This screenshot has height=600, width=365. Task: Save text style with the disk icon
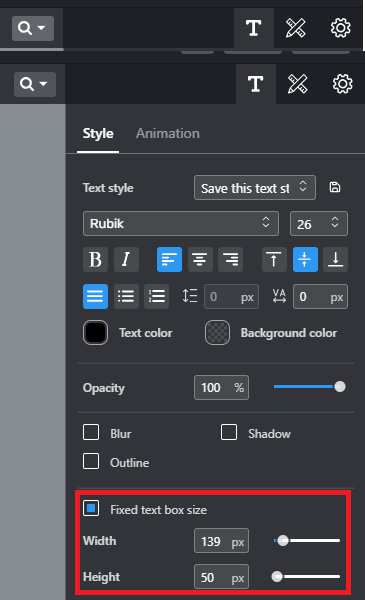335,188
